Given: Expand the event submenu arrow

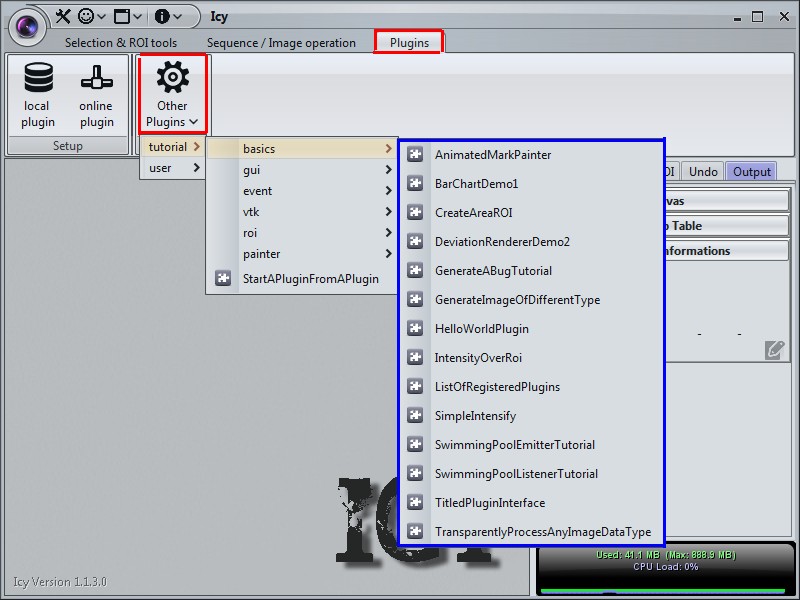Looking at the screenshot, I should point(388,191).
